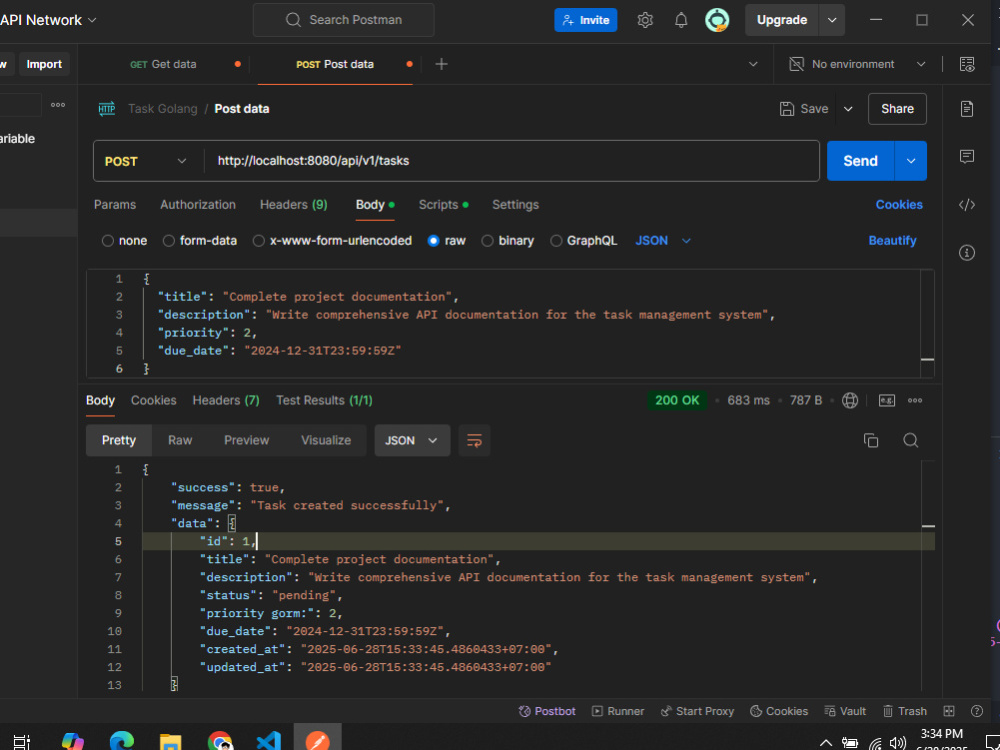The width and height of the screenshot is (1000, 750).
Task: Toggle the two-pane layout icon
Action: click(949, 711)
